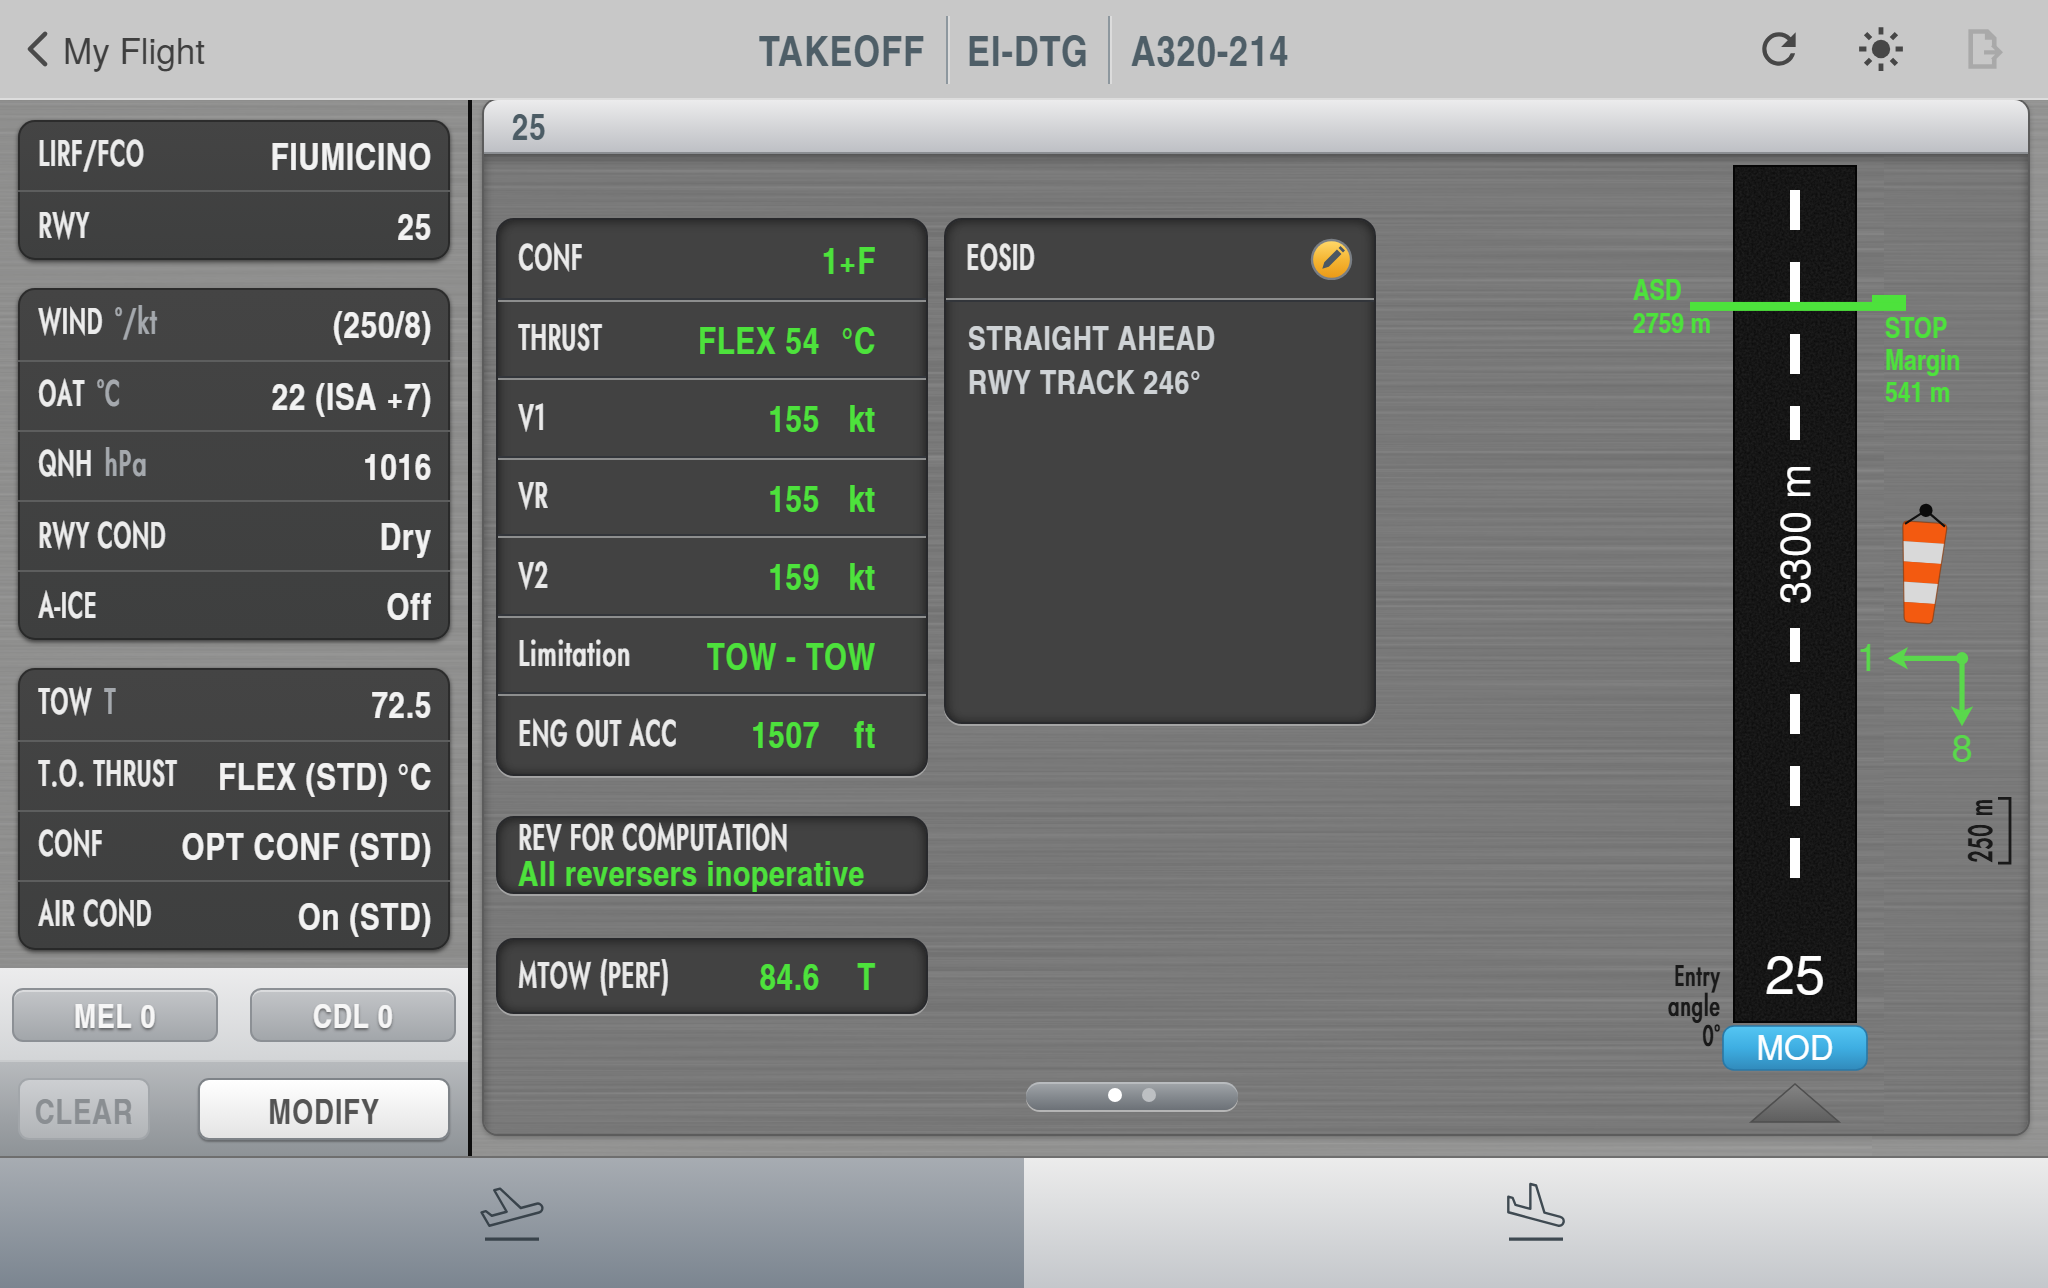Click the Limitation TOW - TOW row
This screenshot has height=1288, width=2048.
(711, 656)
